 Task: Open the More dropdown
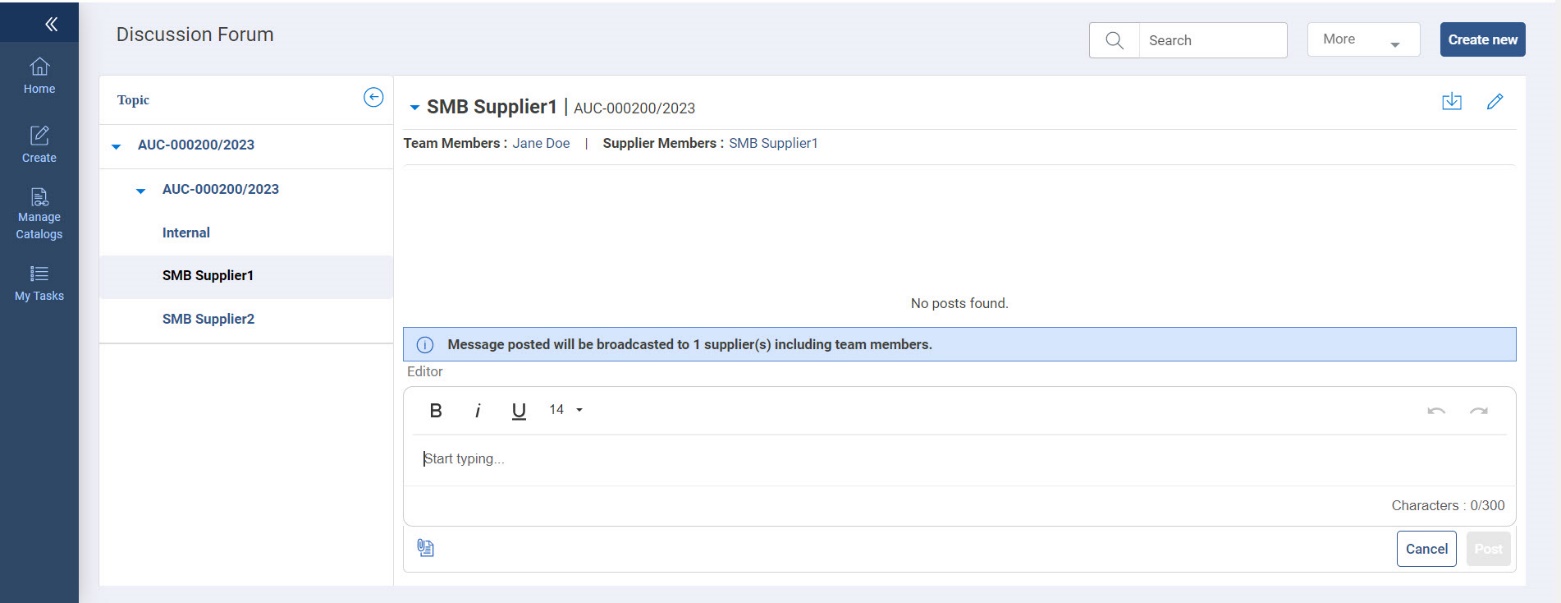coord(1363,40)
